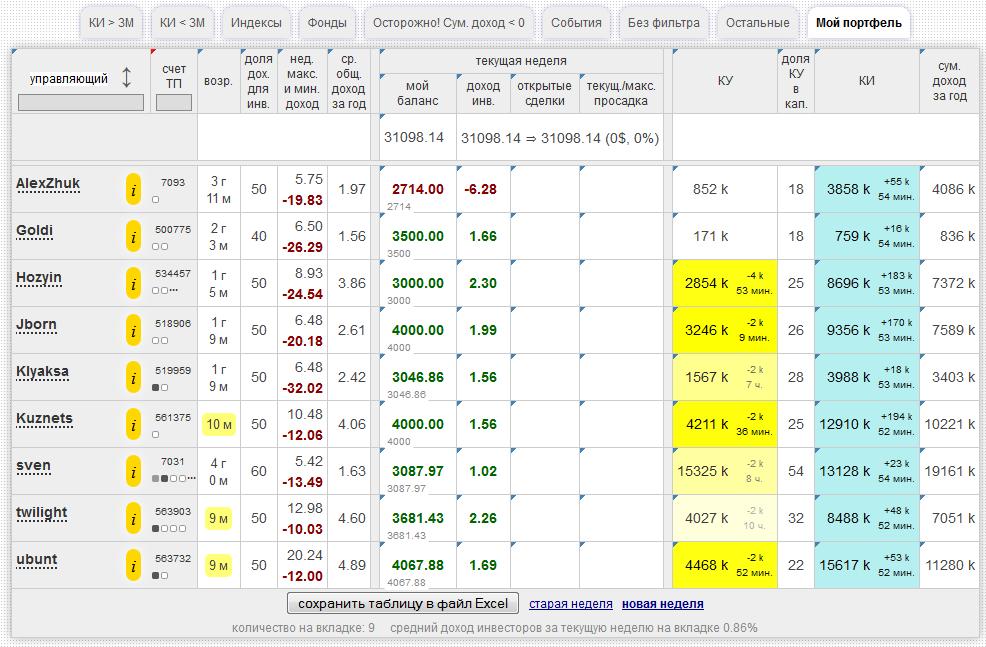Open info icon for AlexZhuk
The height and width of the screenshot is (647, 986).
pos(133,189)
